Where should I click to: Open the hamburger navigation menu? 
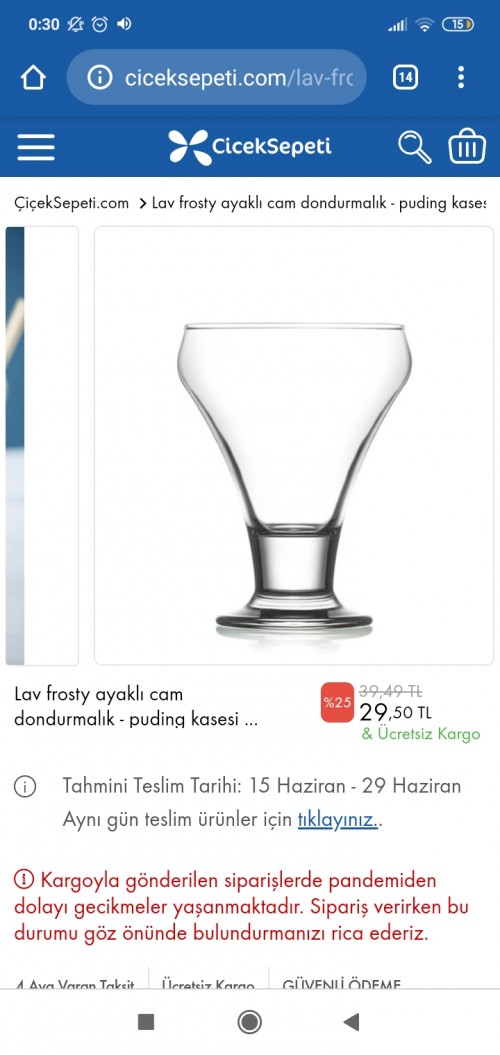tap(36, 147)
